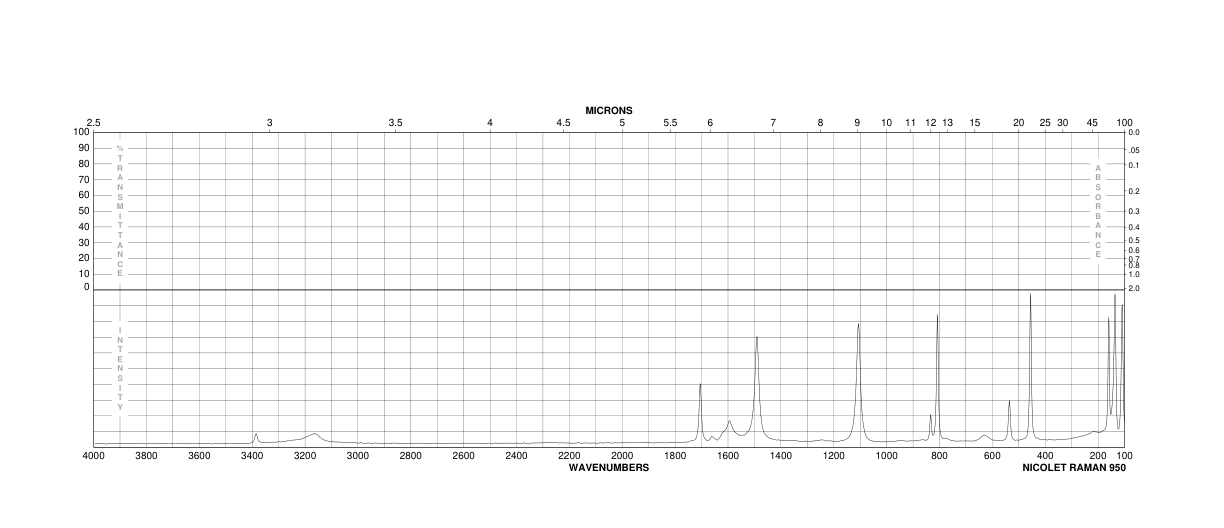Click the 2000 wavenumber tick label
The width and height of the screenshot is (1224, 528).
622,456
